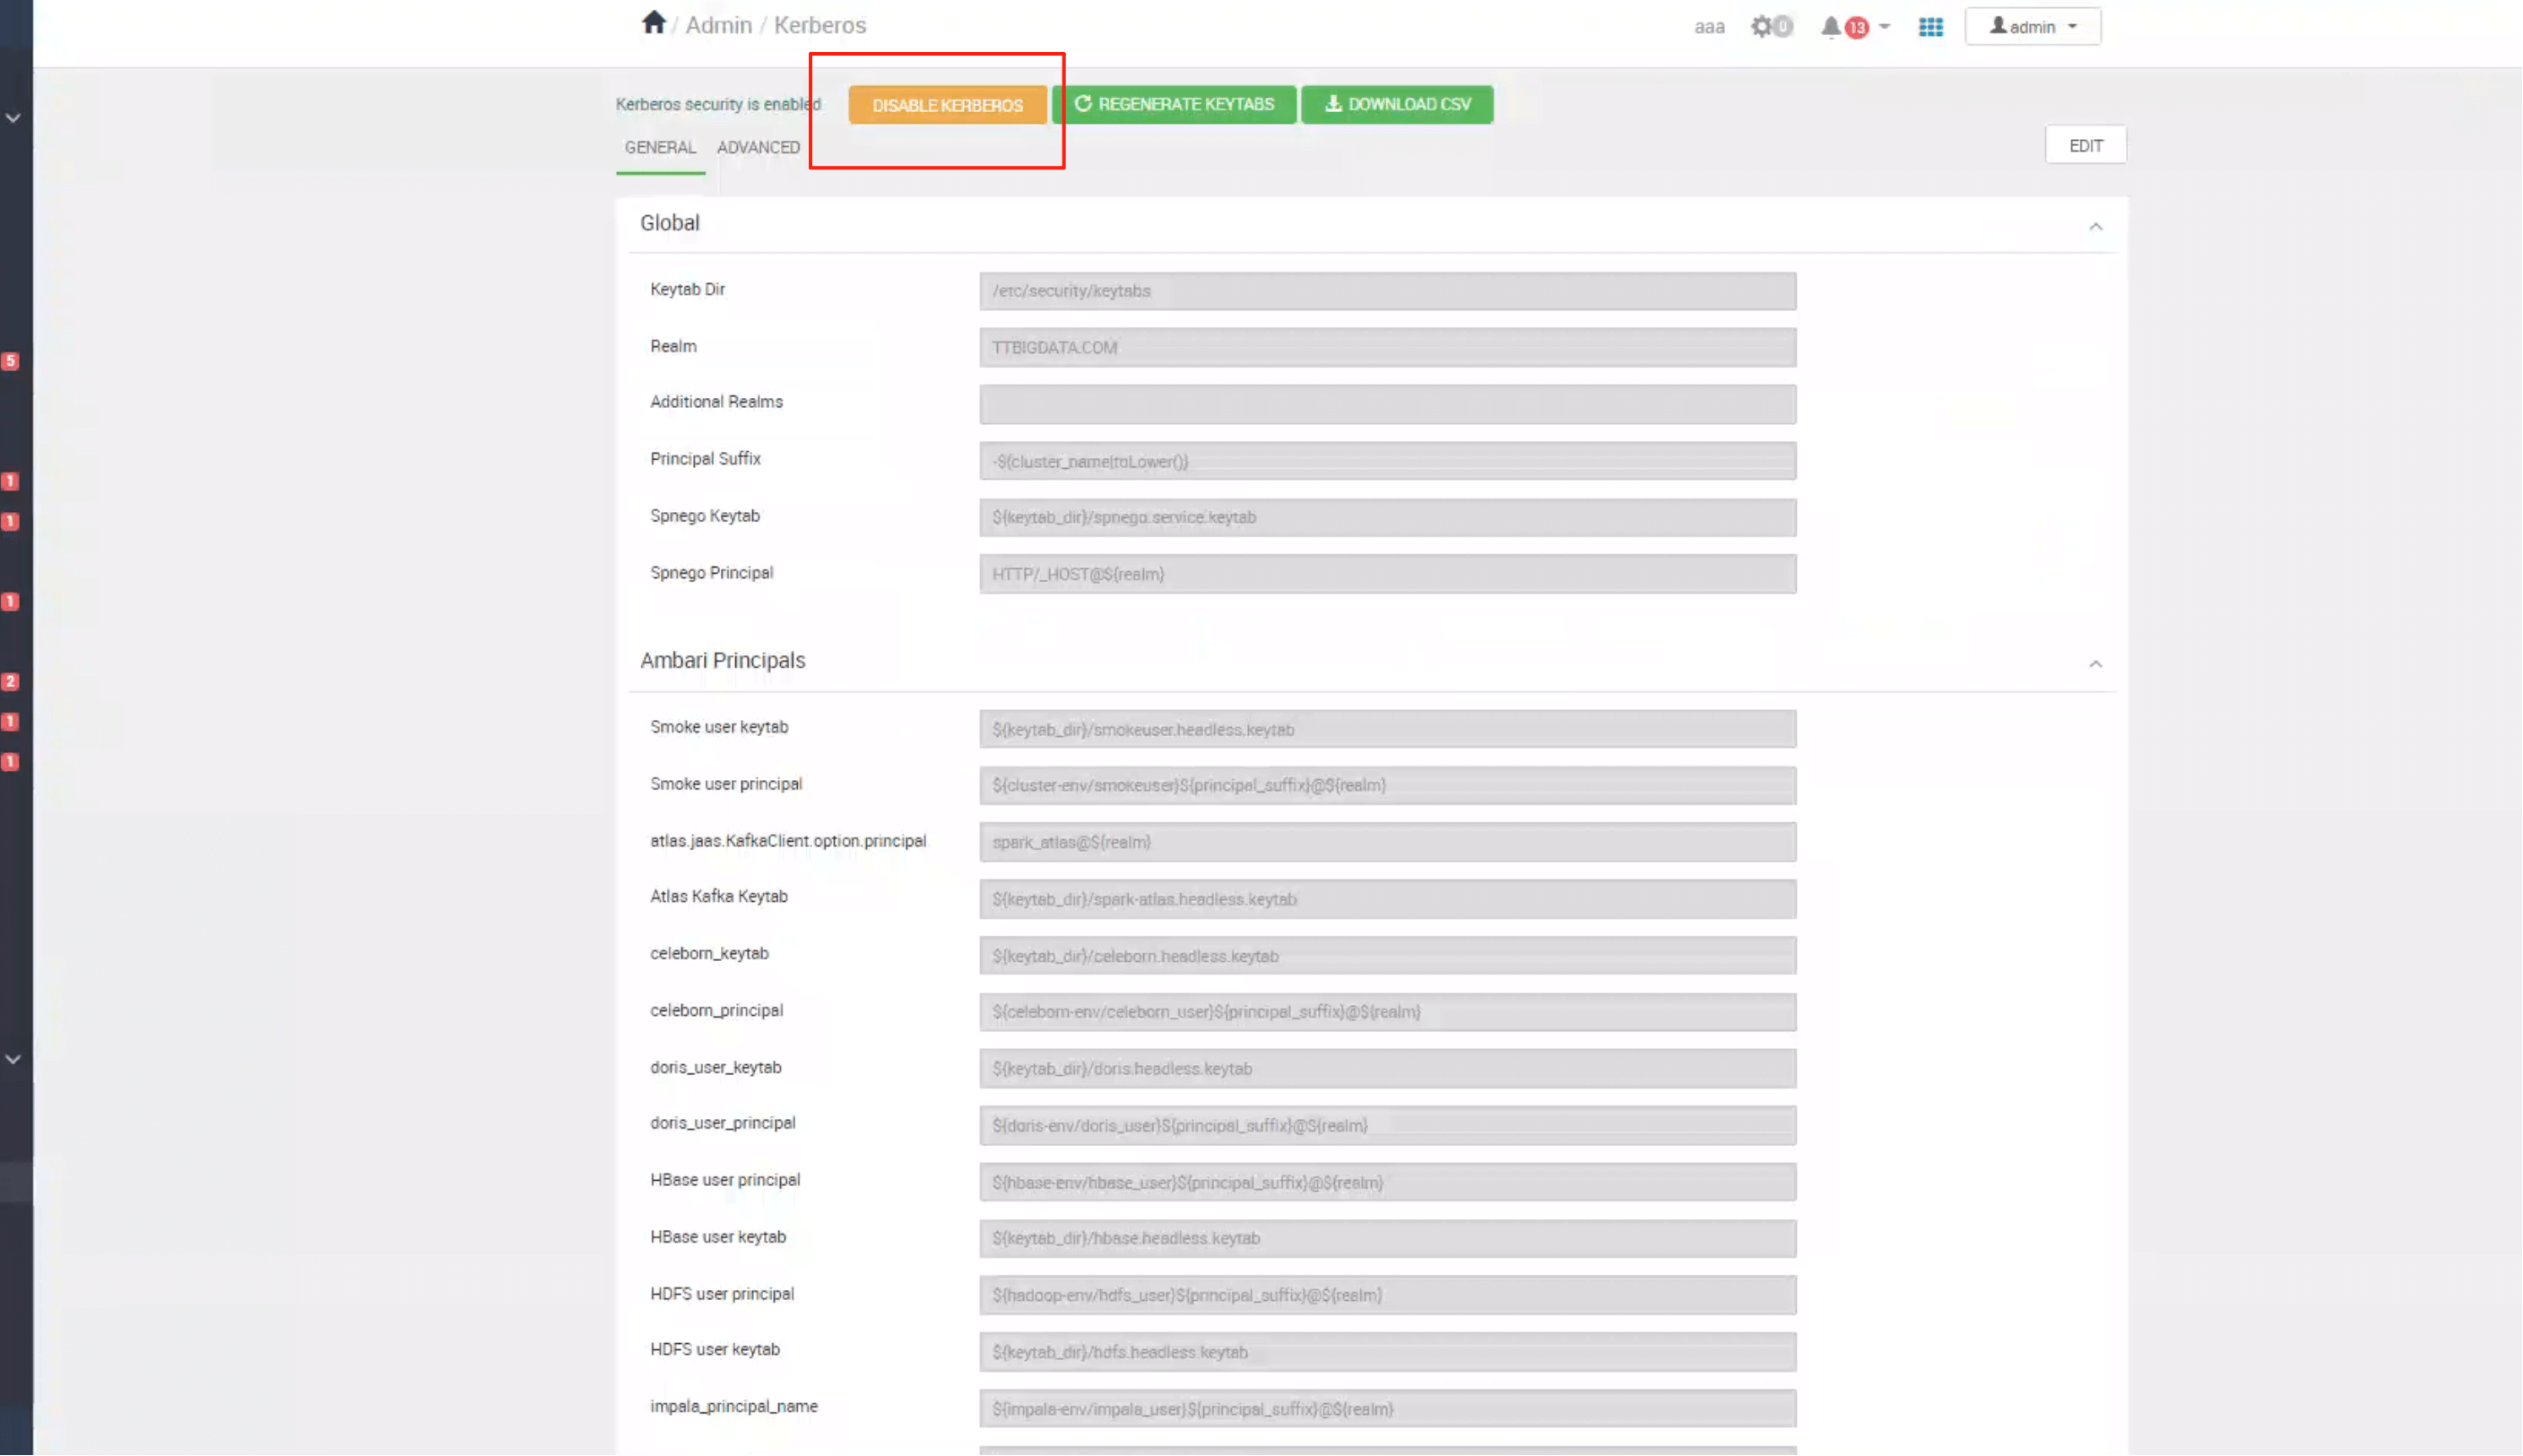Open background operations gear icon

point(1762,27)
